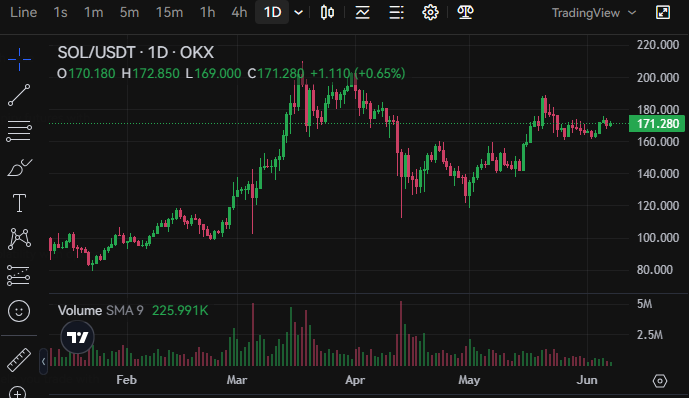Click the current price tag 171.280
Image resolution: width=689 pixels, height=398 pixels.
coord(656,123)
